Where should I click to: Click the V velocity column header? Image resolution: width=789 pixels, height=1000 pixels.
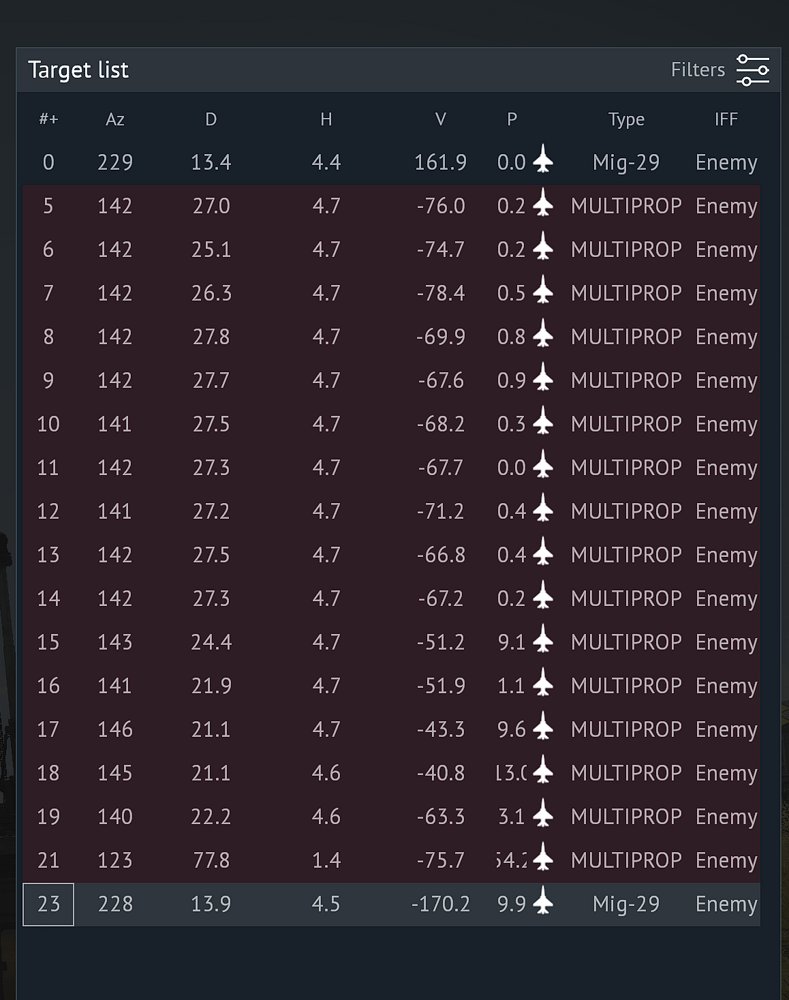pyautogui.click(x=440, y=119)
